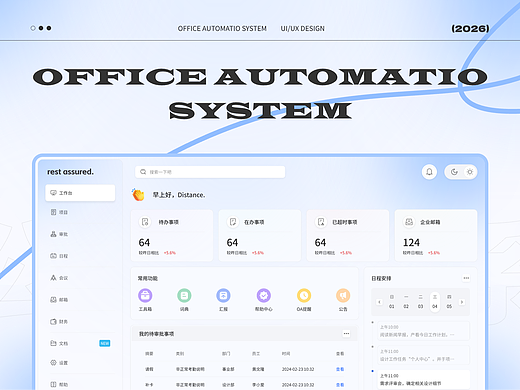Viewport: 520px width, 390px height.
Task: Go to previous days with left calendar arrow
Action: (x=379, y=302)
